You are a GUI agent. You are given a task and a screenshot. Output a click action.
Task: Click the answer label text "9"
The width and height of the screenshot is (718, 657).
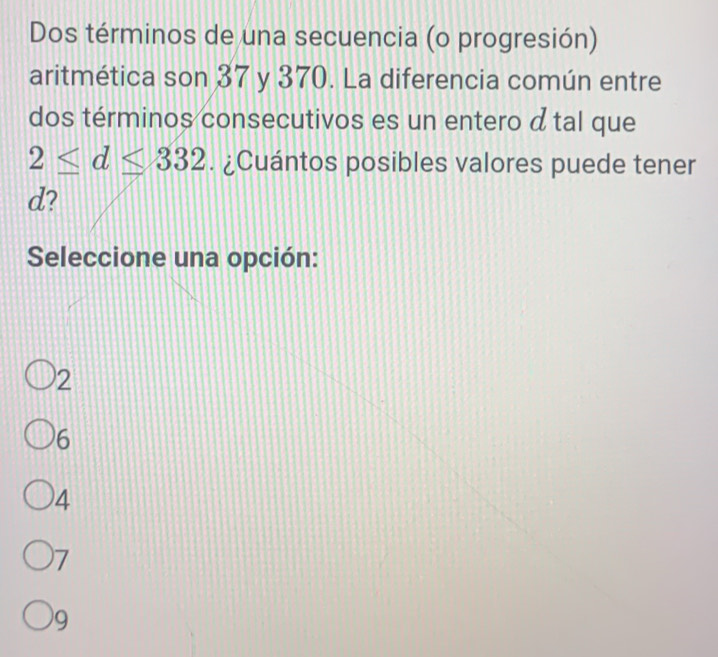pyautogui.click(x=64, y=608)
